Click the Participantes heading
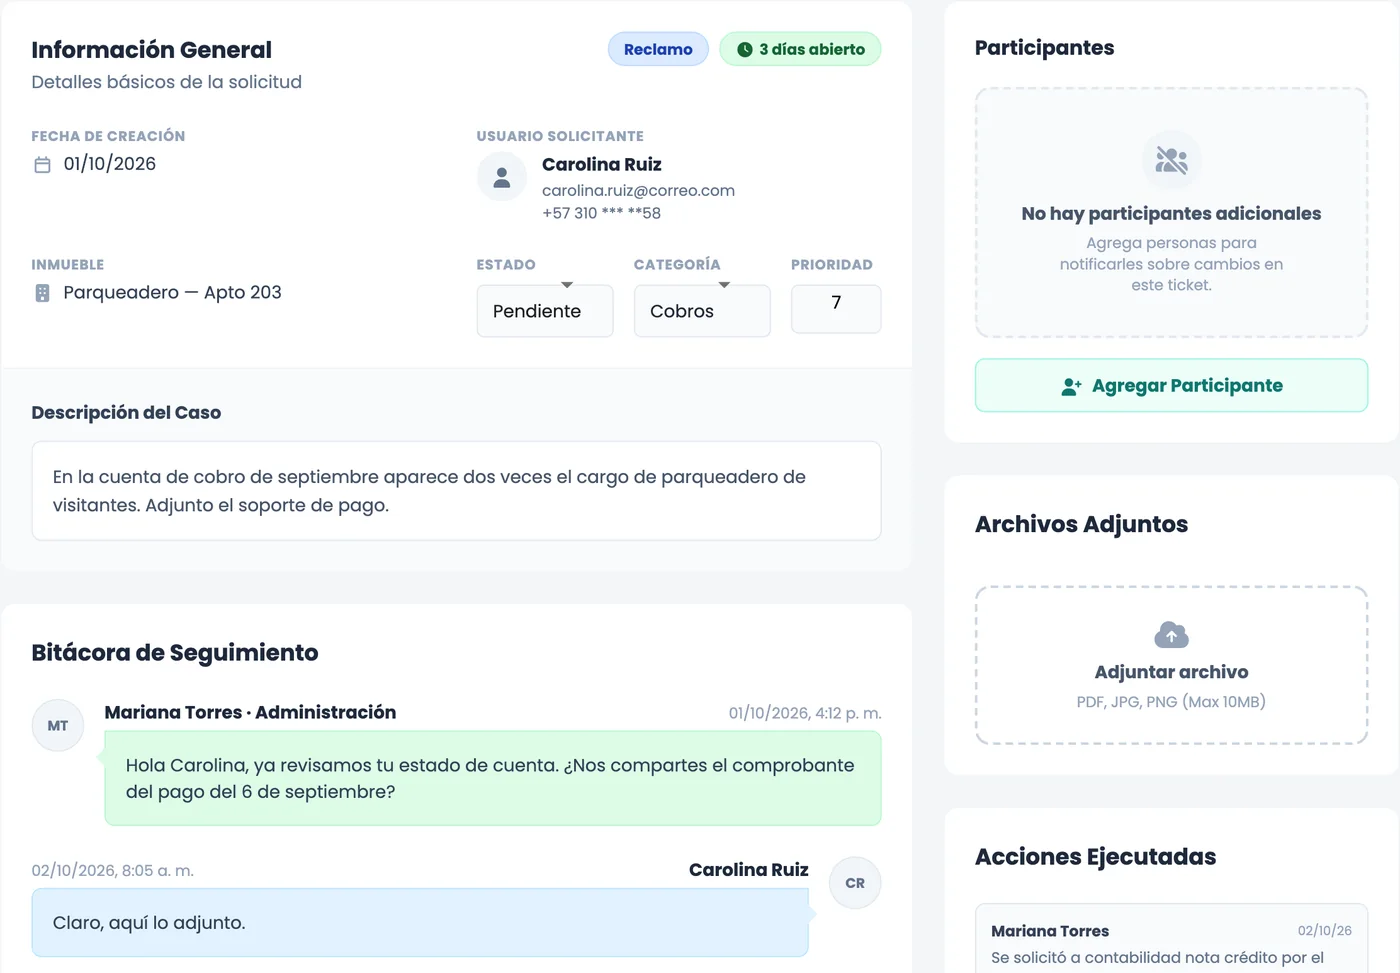The width and height of the screenshot is (1400, 973). [x=1044, y=48]
